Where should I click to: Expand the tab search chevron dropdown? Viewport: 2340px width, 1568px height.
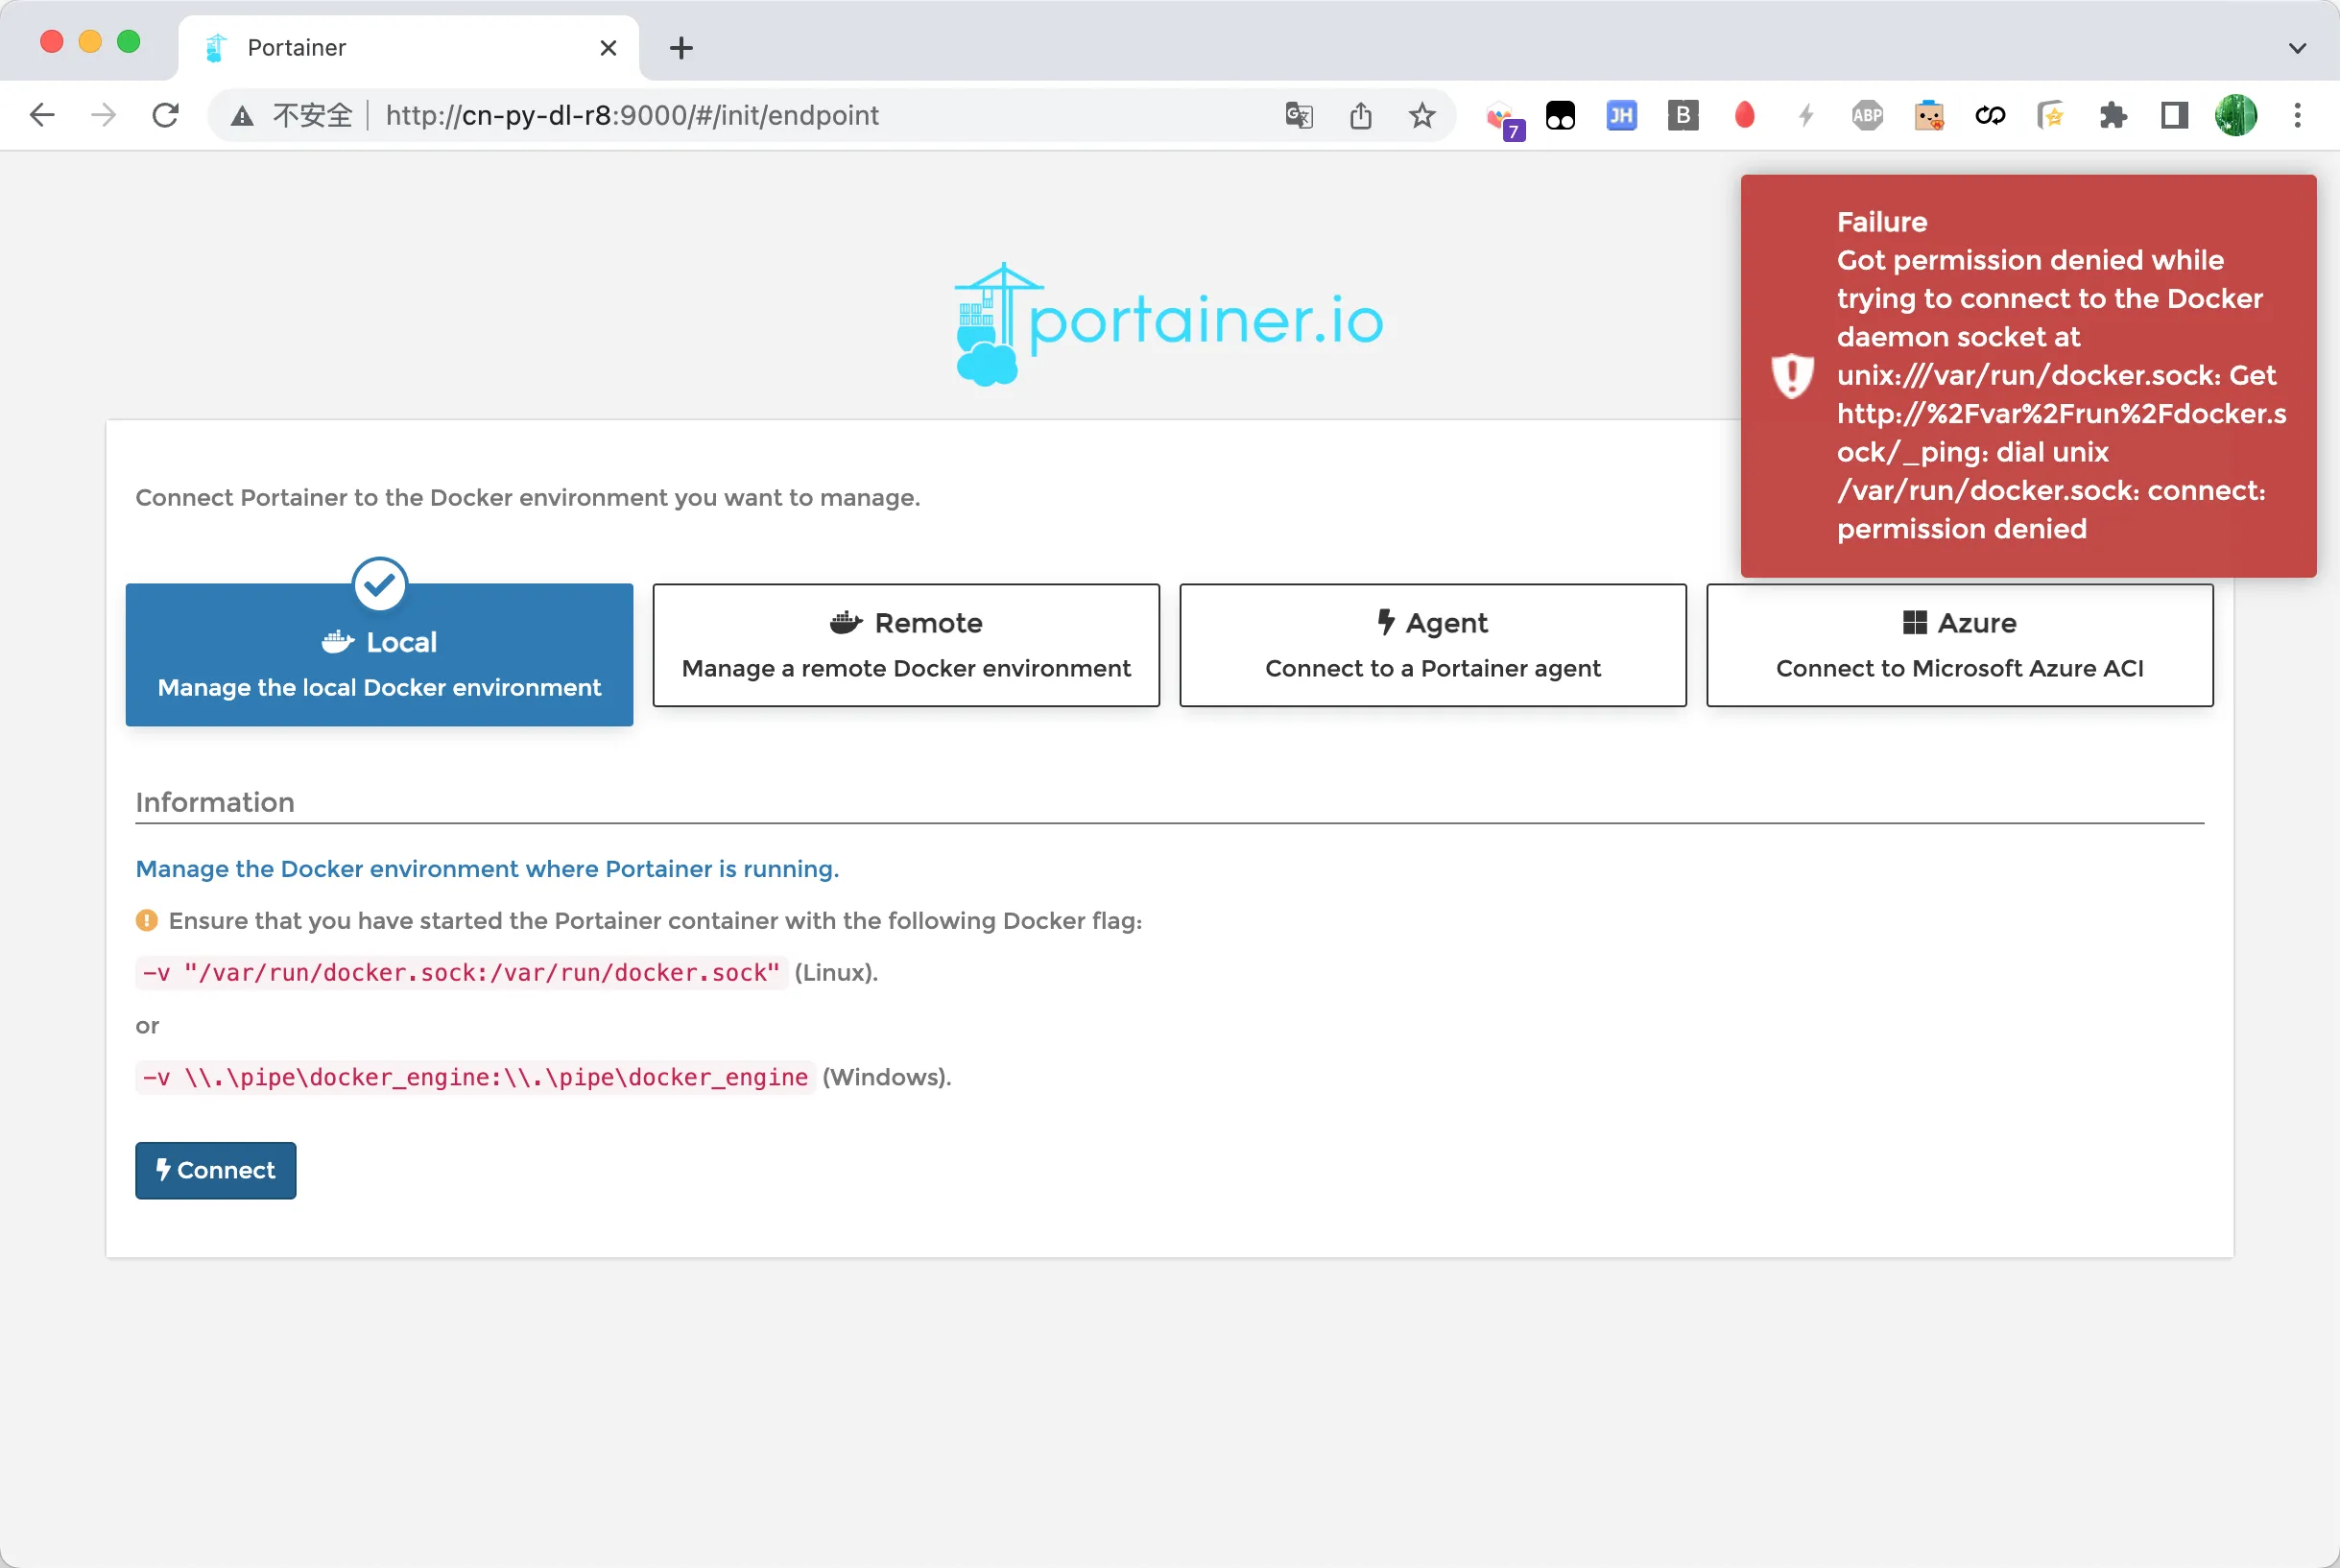(x=2297, y=47)
